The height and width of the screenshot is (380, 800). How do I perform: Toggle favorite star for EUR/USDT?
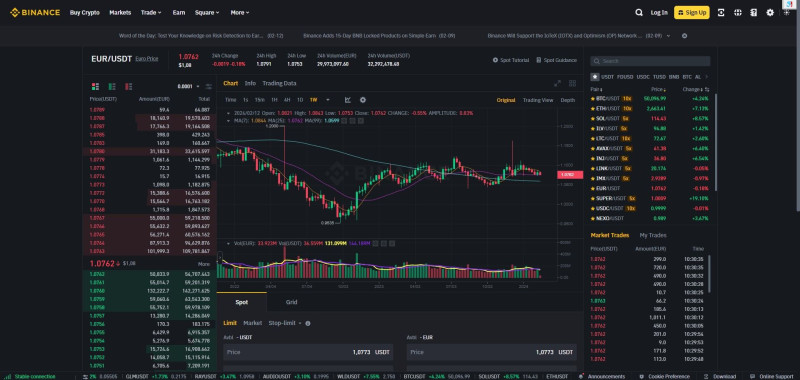[x=593, y=188]
